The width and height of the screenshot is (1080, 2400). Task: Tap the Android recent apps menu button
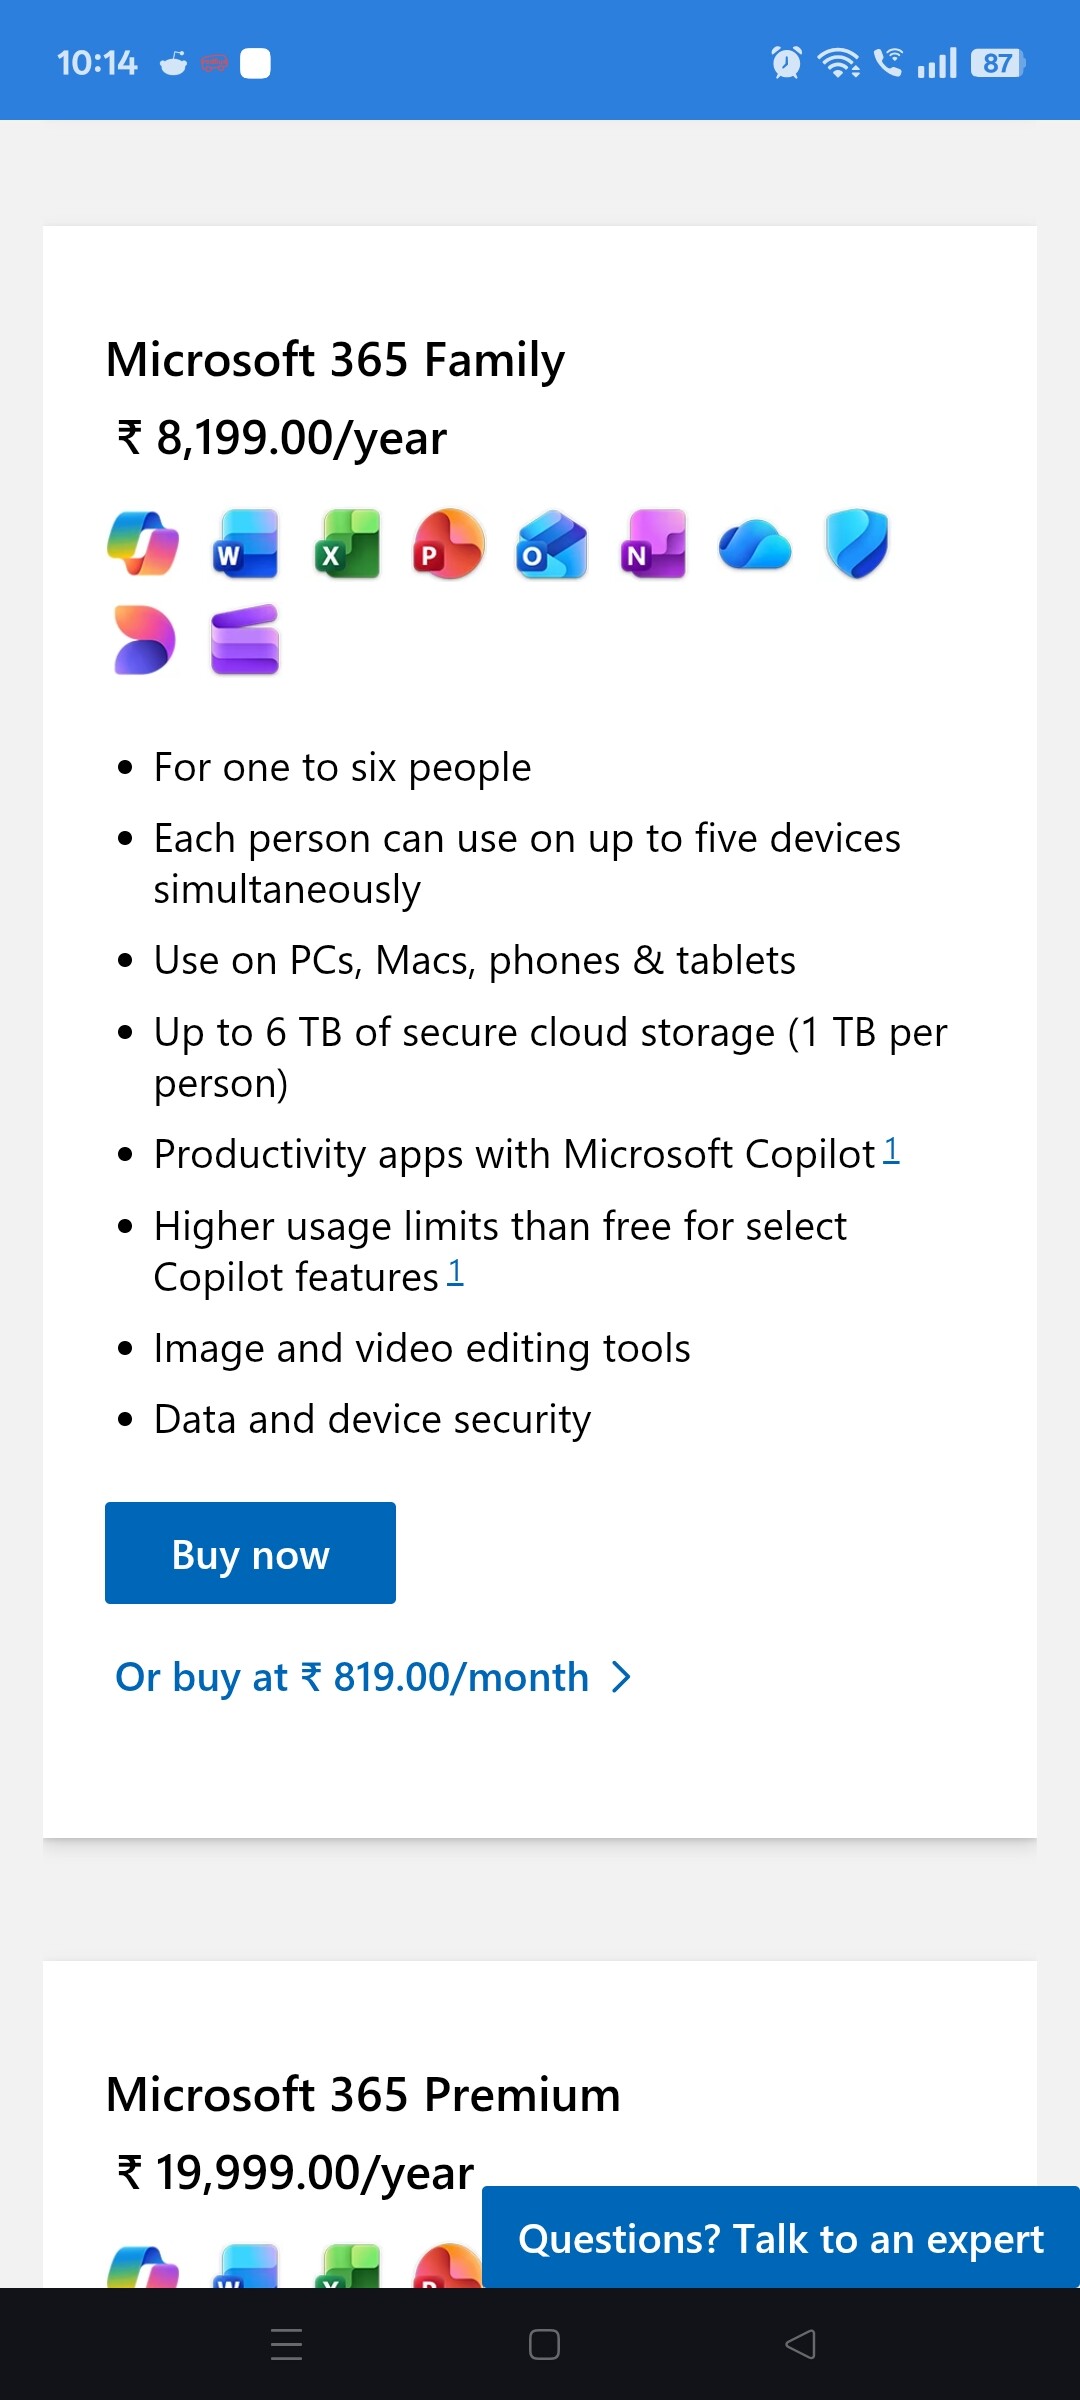pos(287,2344)
